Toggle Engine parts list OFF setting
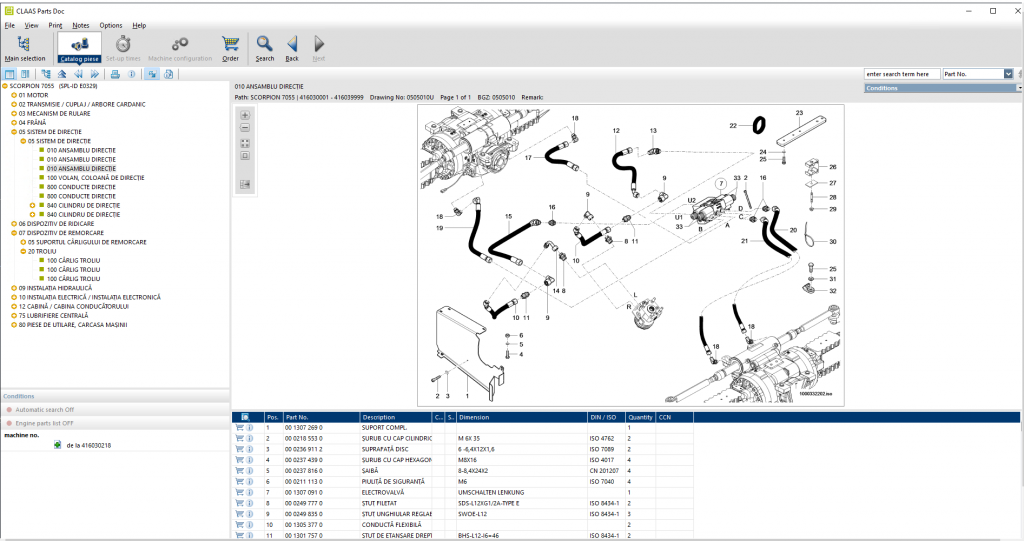This screenshot has height=541, width=1024. click(x=42, y=424)
